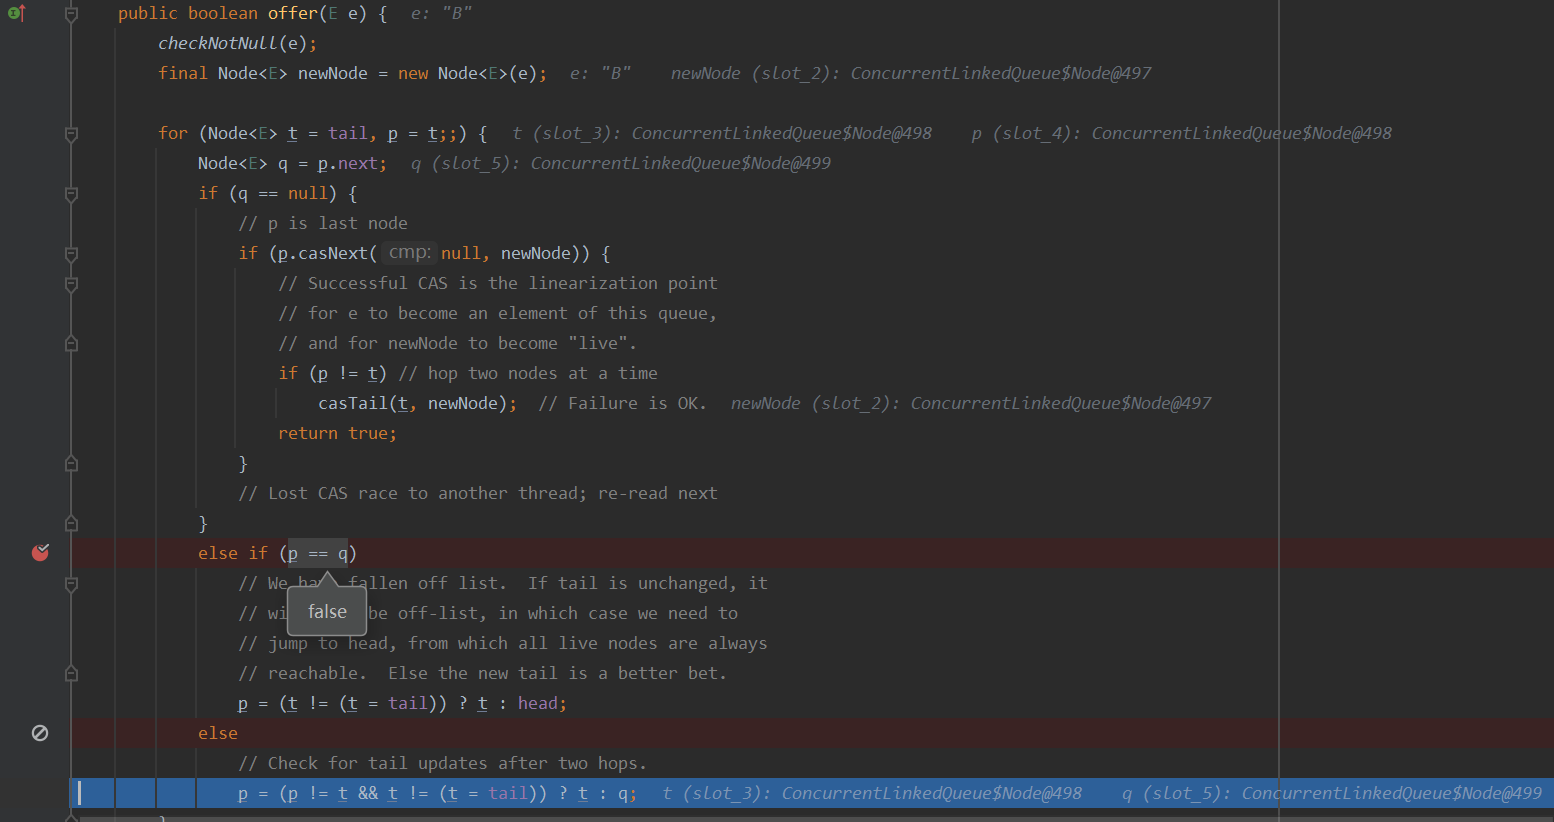1554x822 pixels.
Task: Click 'new Node<E>(e);' constructor call
Action: pos(473,73)
